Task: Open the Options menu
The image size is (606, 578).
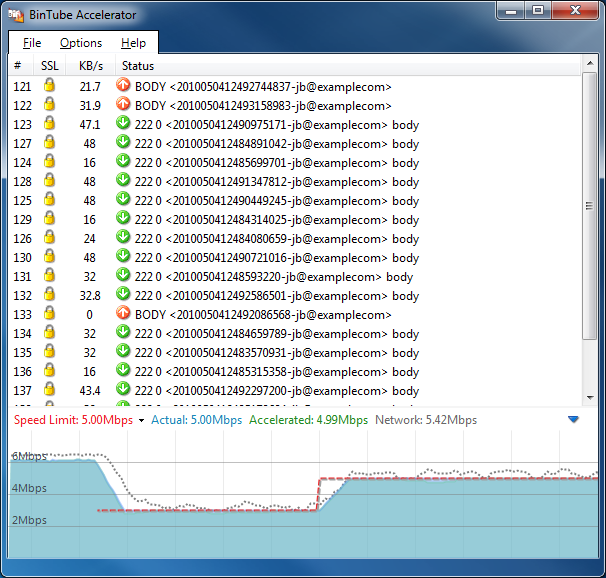Action: 81,43
